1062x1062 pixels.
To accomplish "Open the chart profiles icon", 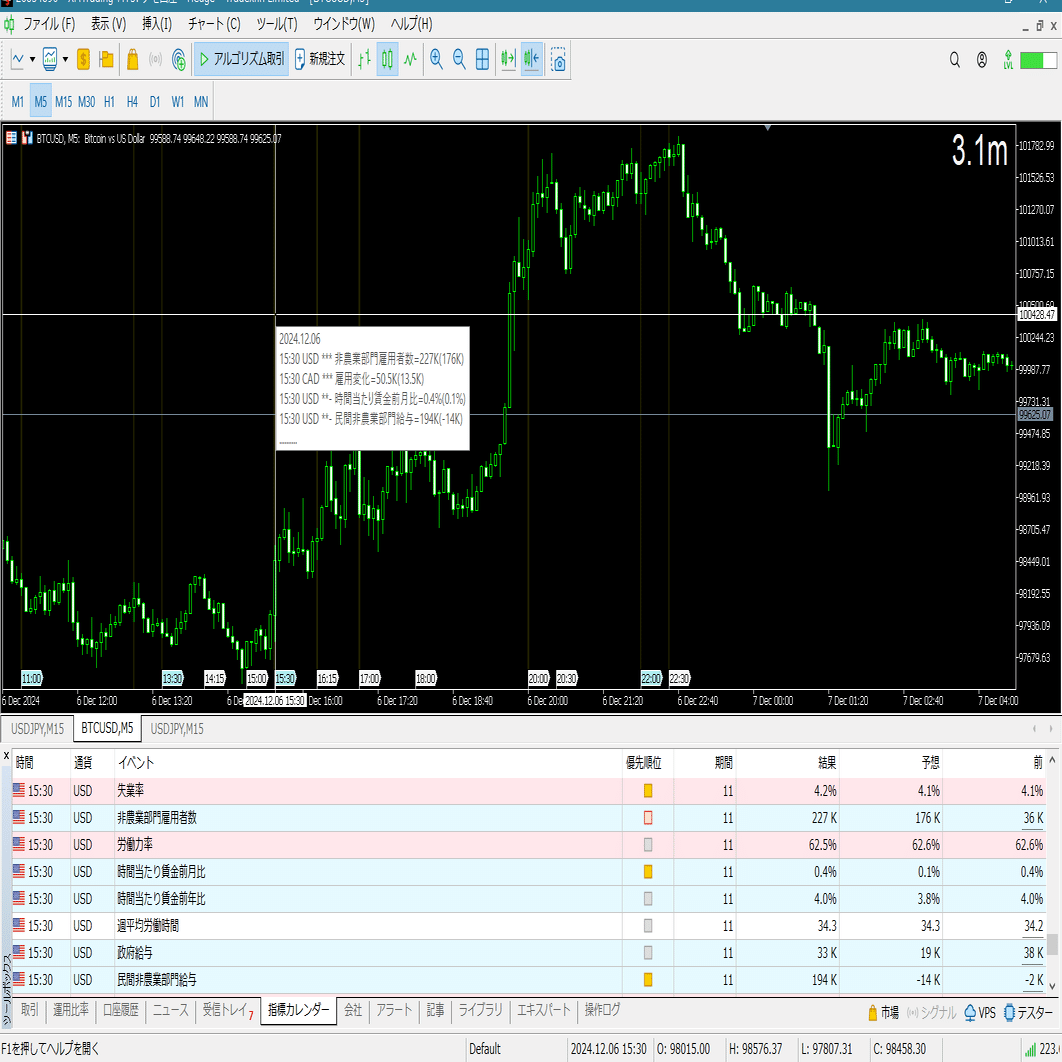I will click(x=50, y=60).
